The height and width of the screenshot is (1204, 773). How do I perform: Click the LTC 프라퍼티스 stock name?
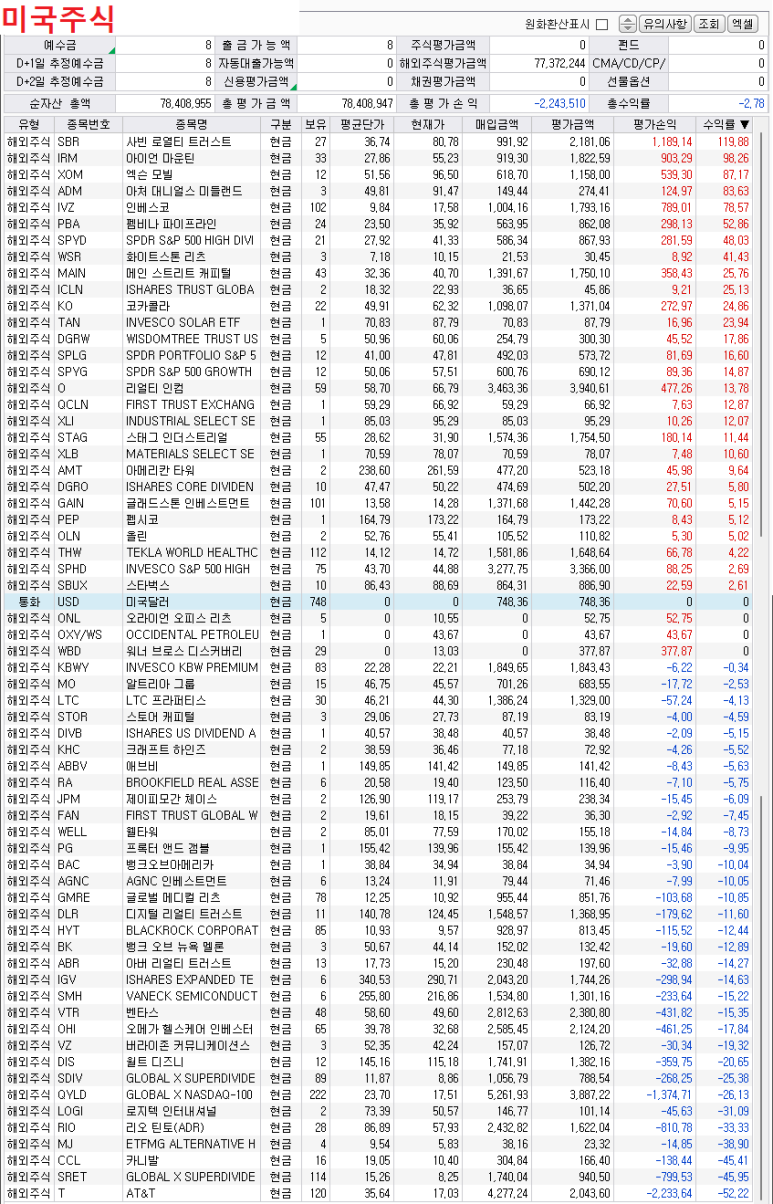[x=166, y=700]
